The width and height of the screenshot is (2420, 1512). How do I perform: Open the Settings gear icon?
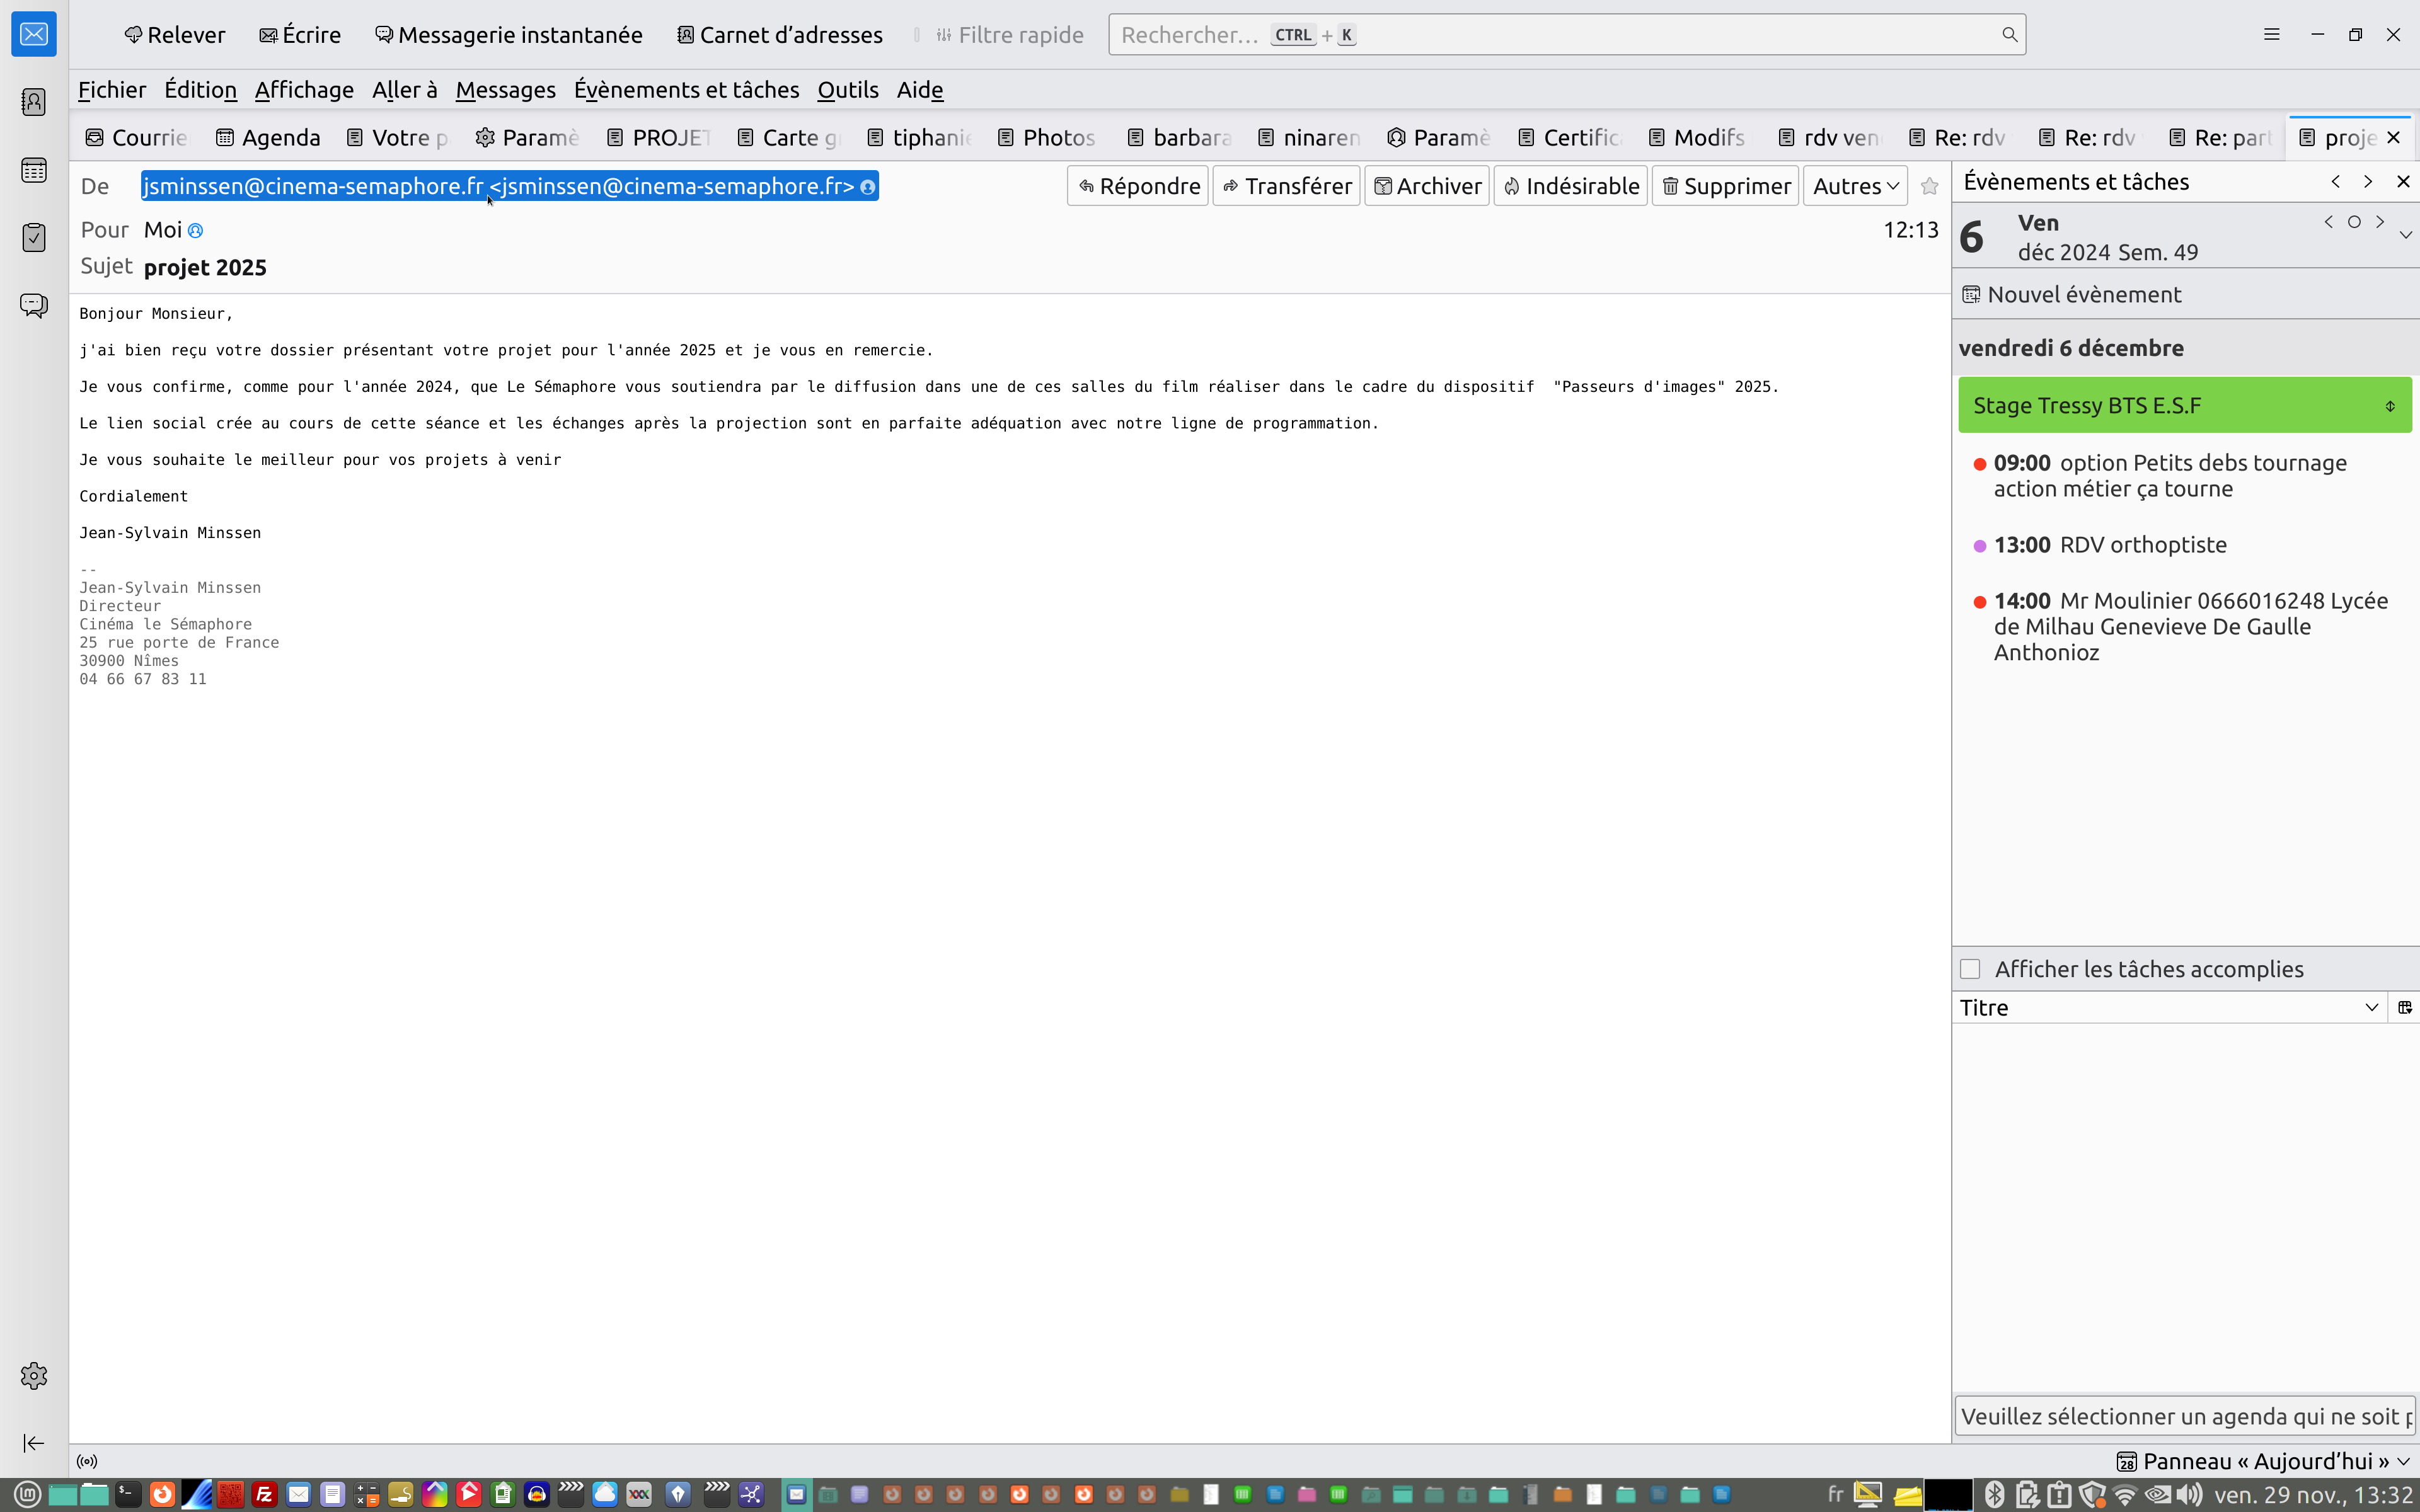pos(34,1376)
